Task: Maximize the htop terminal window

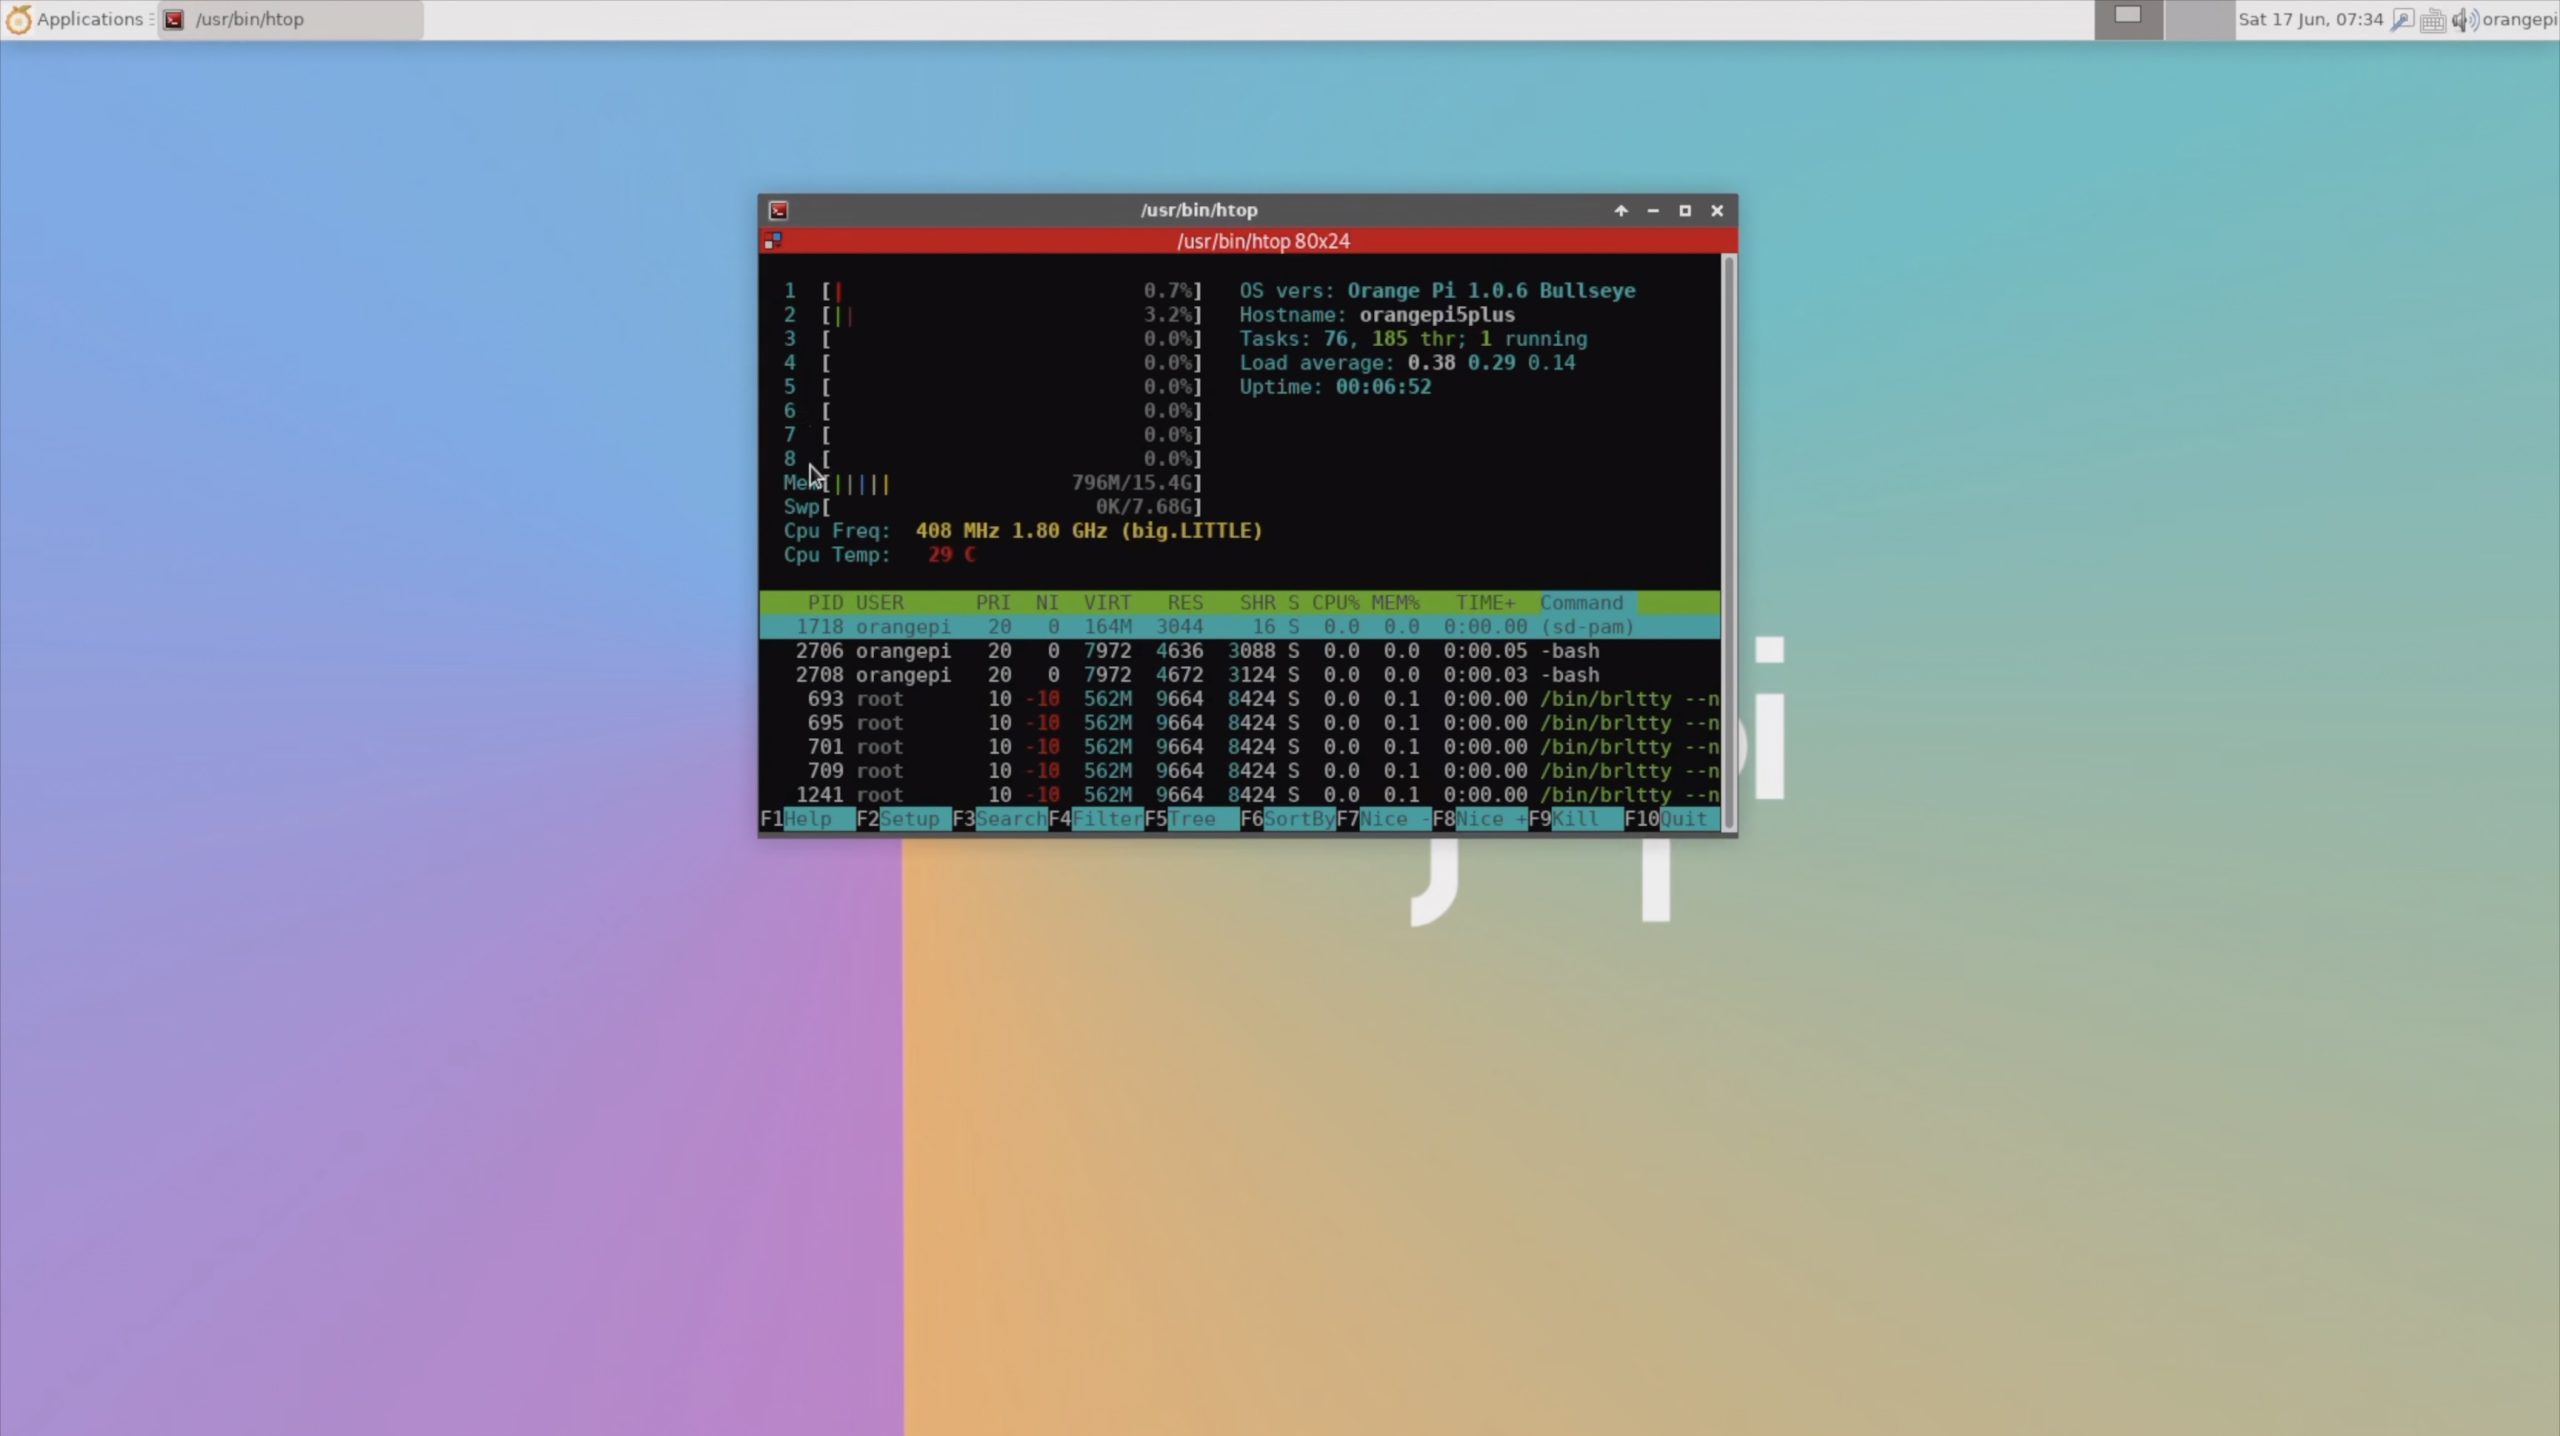Action: [1685, 210]
